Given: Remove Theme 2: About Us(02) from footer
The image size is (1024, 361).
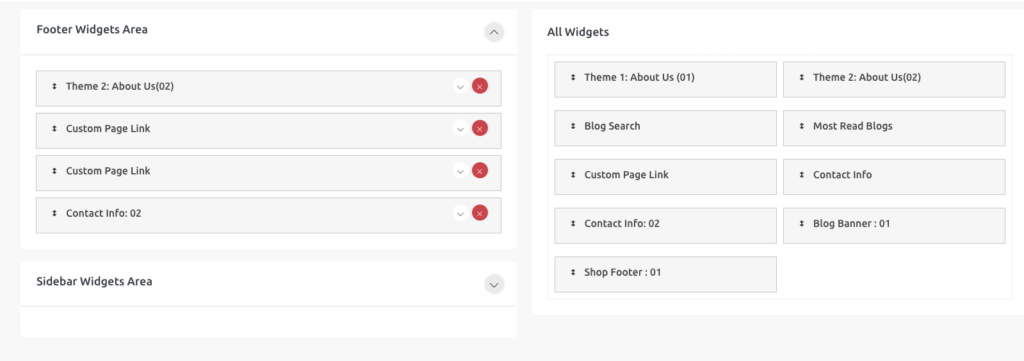Looking at the screenshot, I should tap(479, 86).
